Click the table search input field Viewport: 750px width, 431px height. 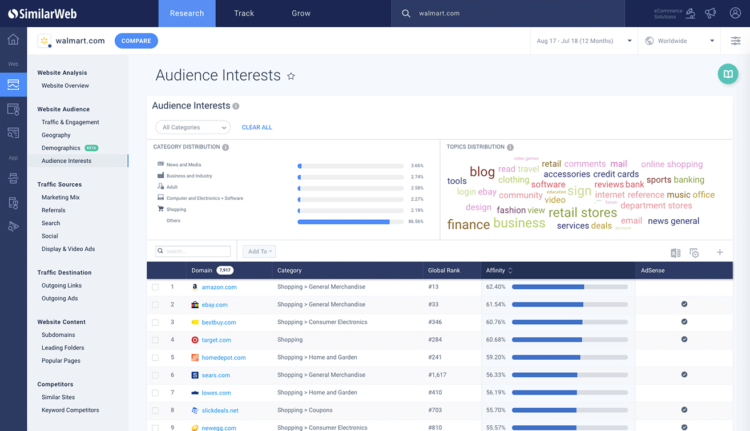point(193,251)
